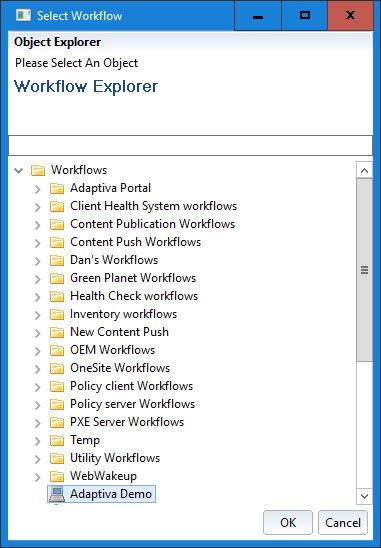Click the Content Push Workflows folder icon
This screenshot has height=548, width=381.
click(57, 242)
